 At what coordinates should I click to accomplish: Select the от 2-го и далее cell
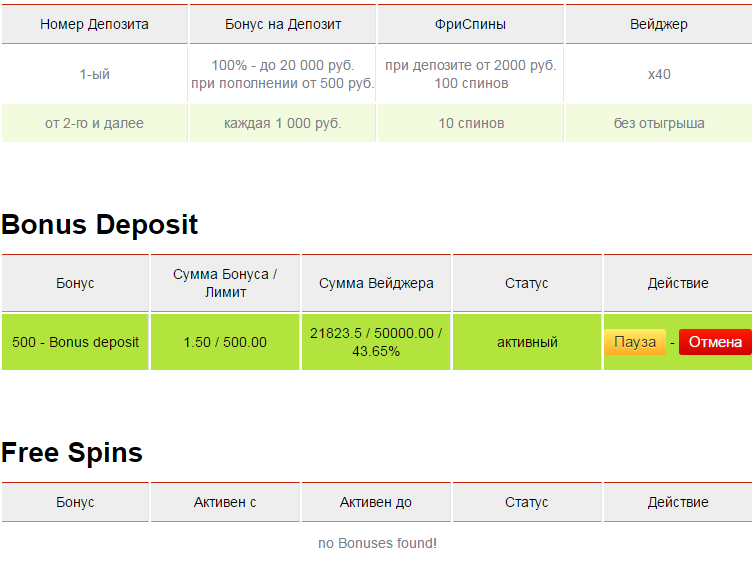pyautogui.click(x=94, y=124)
